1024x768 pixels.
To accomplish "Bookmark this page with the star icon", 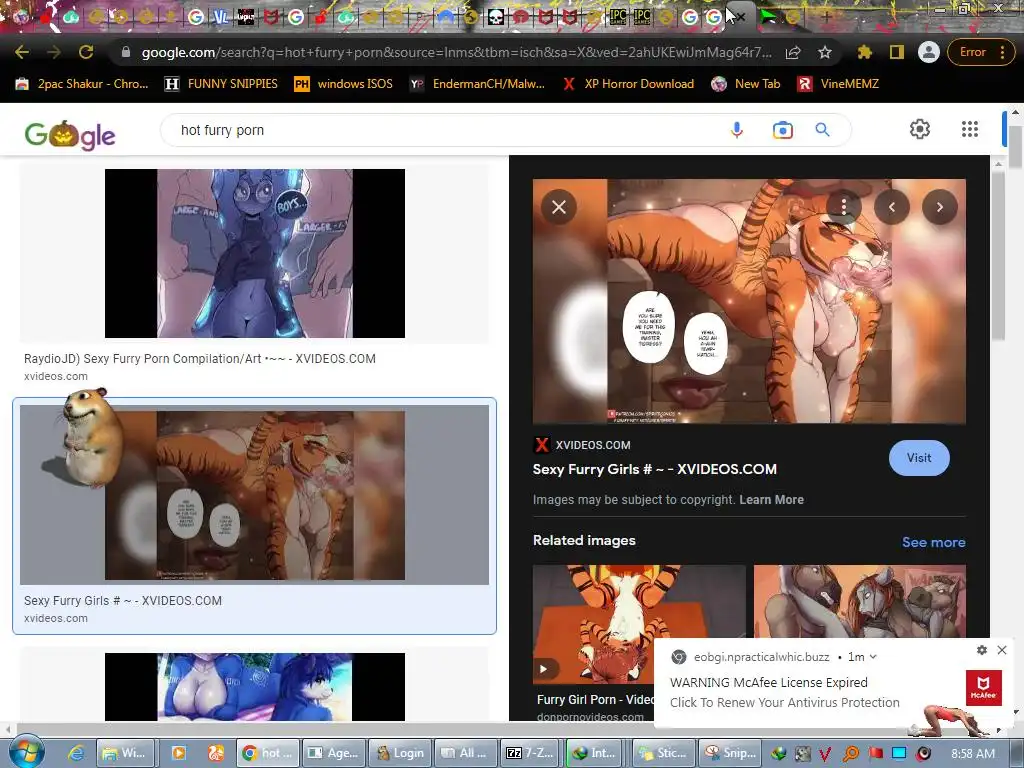I will tap(825, 52).
